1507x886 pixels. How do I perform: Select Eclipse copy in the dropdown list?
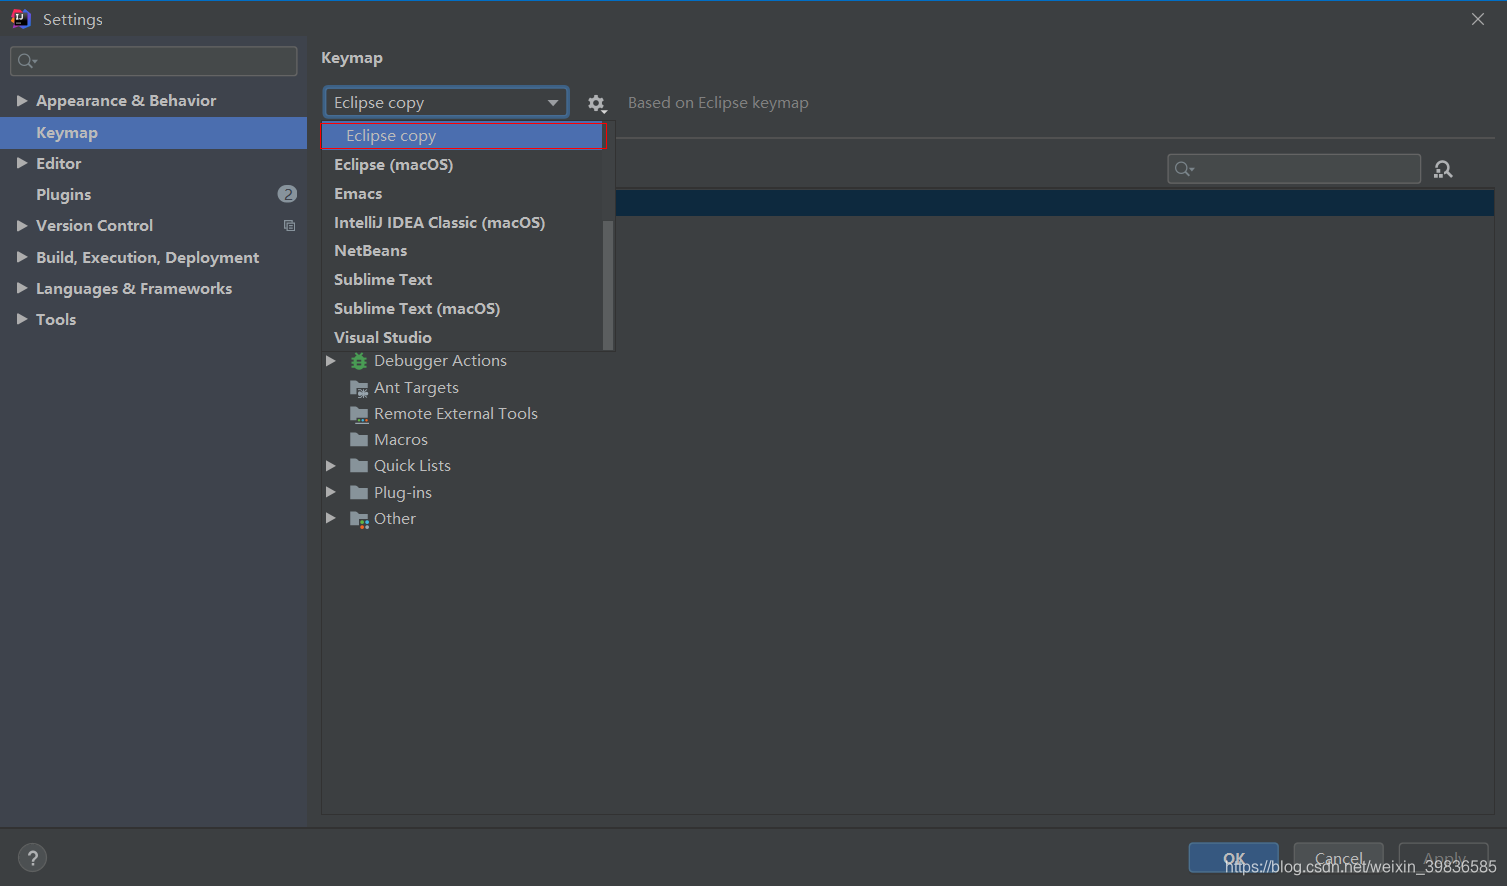(x=463, y=136)
